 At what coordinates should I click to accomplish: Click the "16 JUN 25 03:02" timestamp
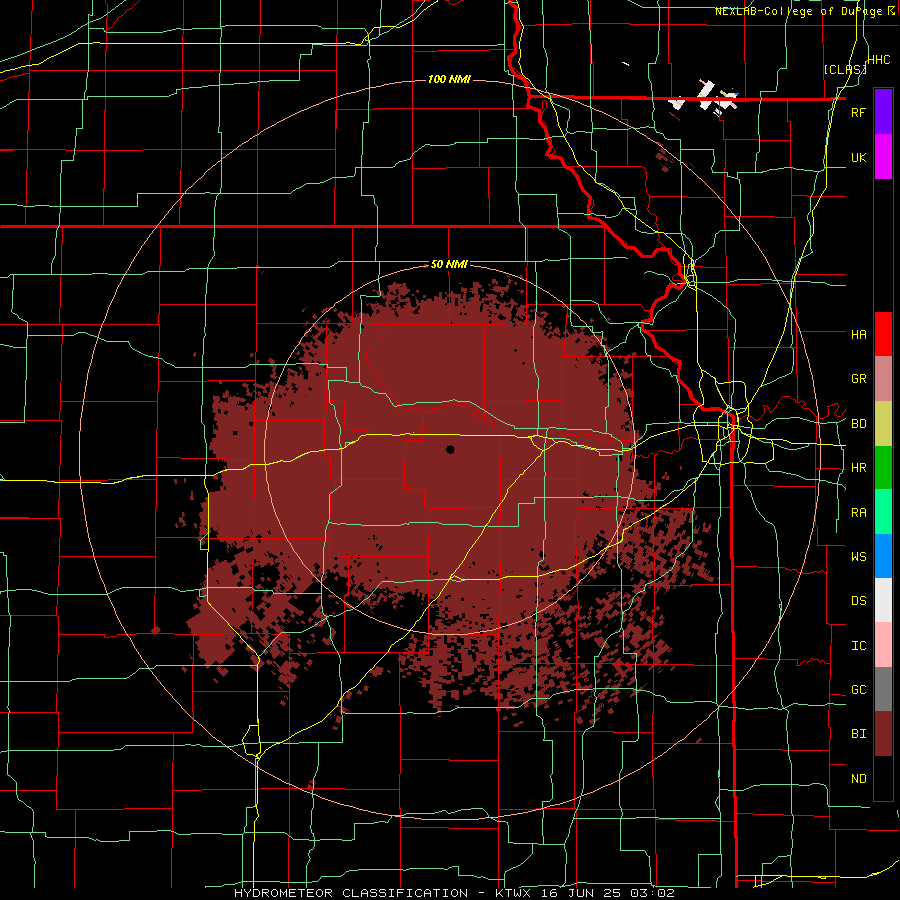point(608,893)
